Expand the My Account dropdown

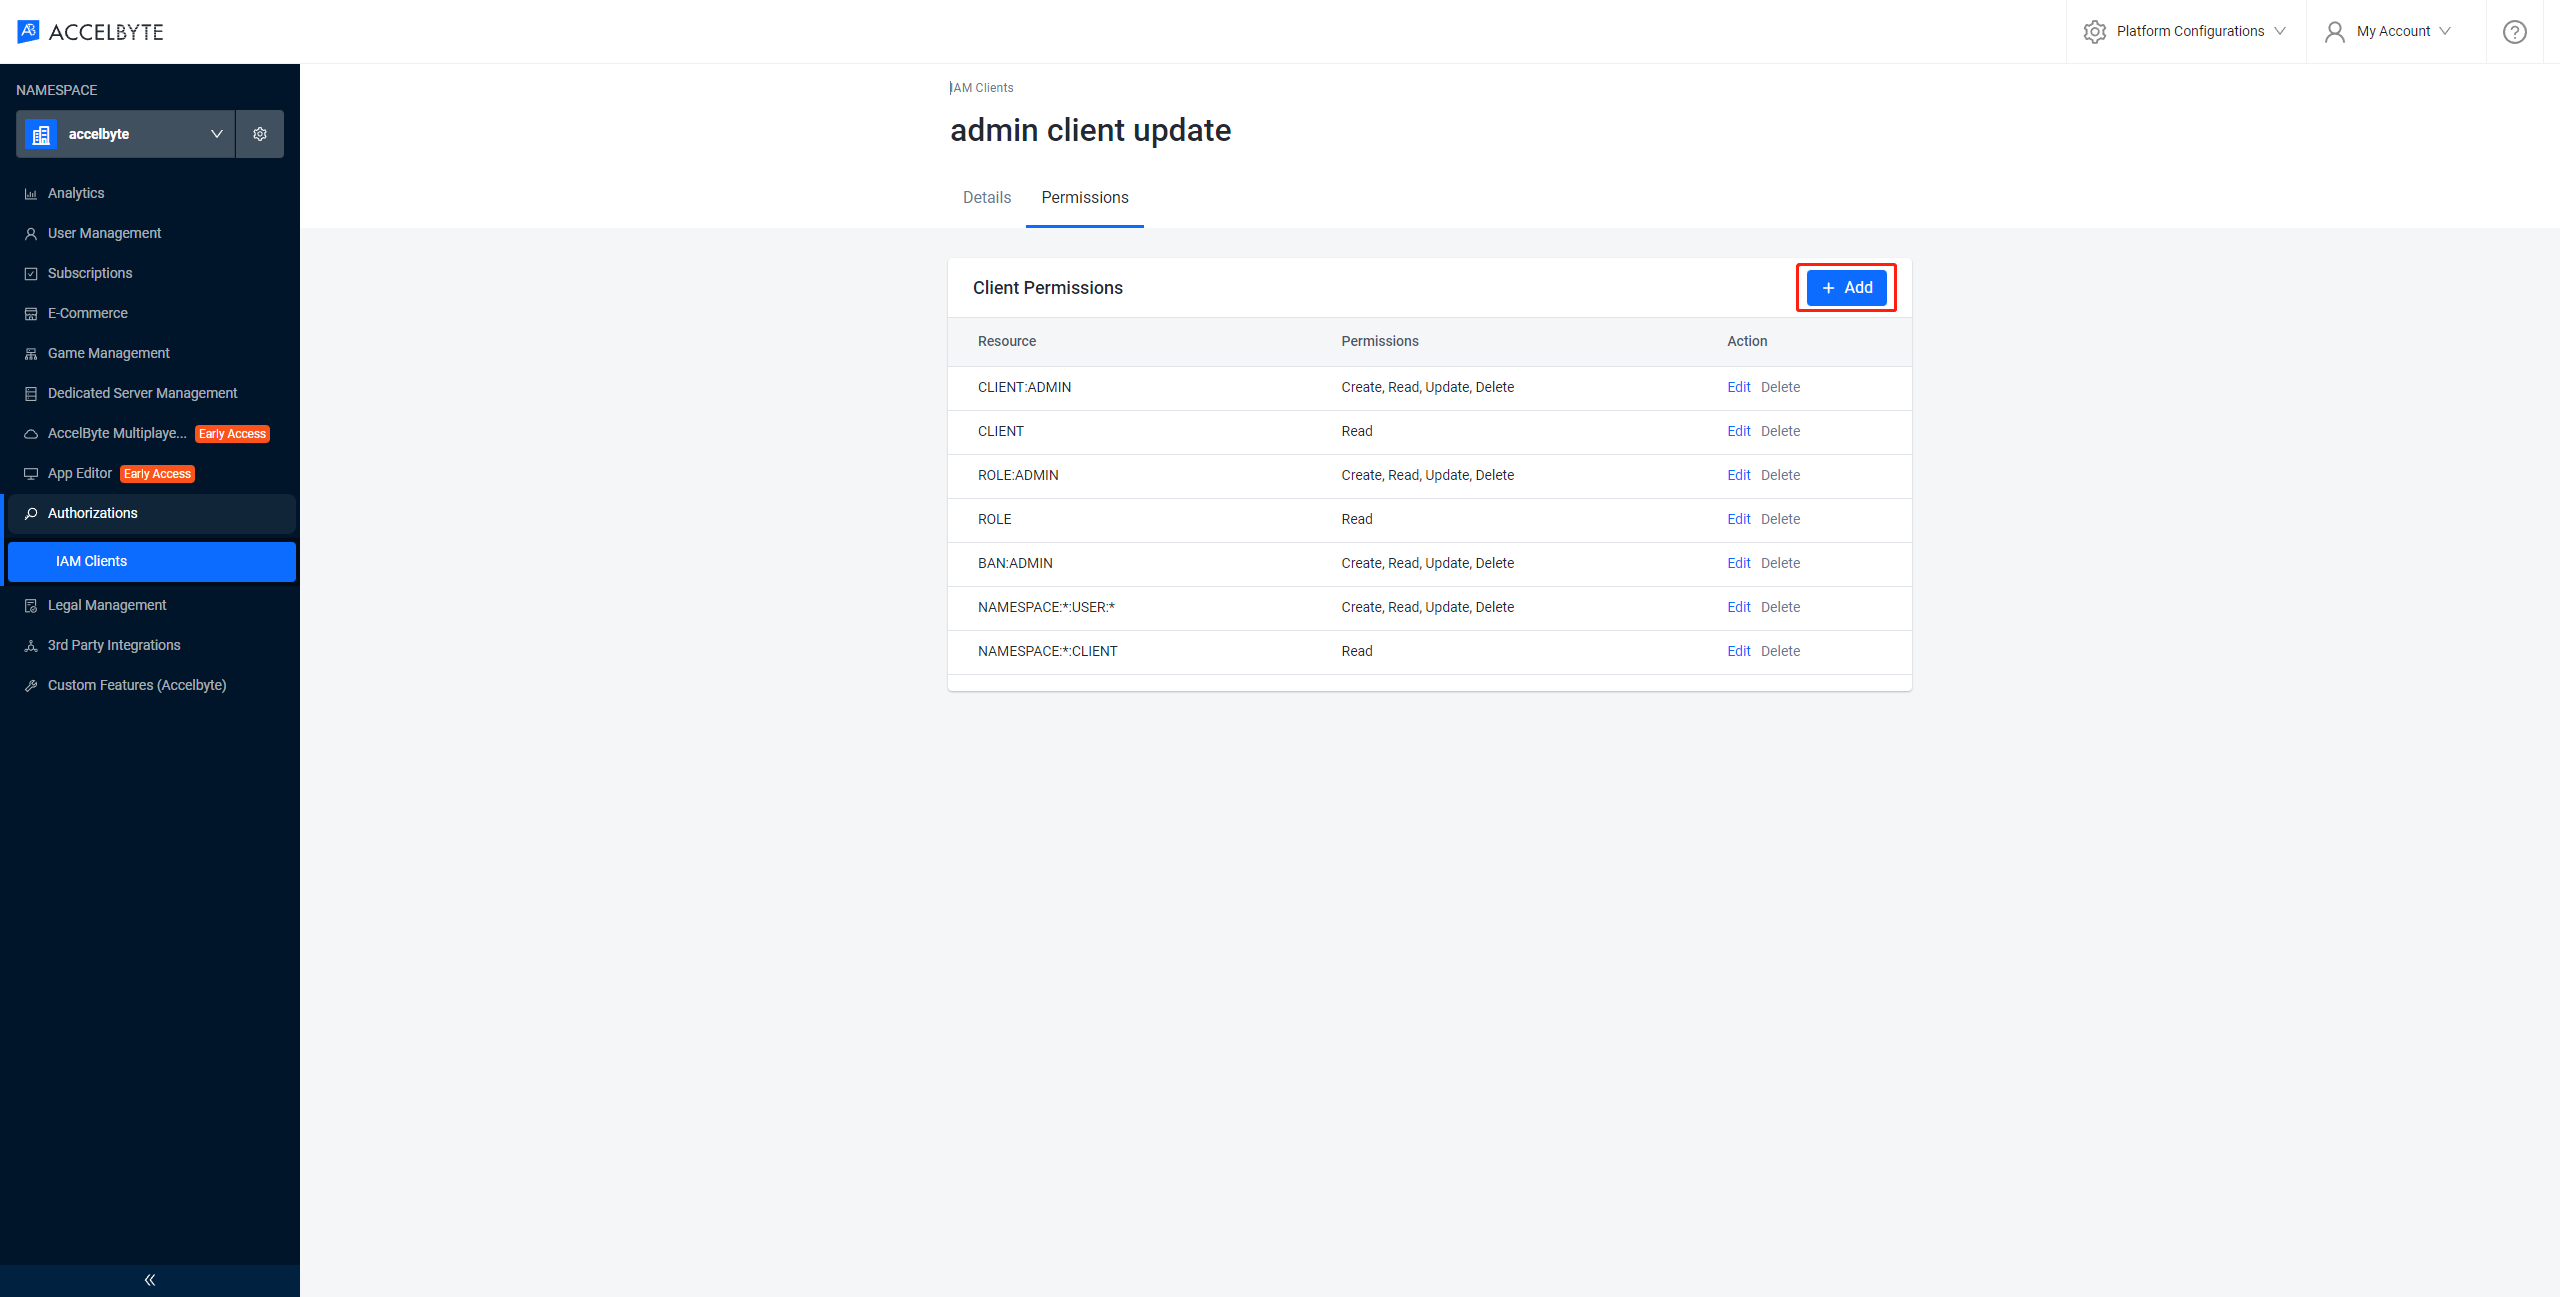click(2396, 30)
